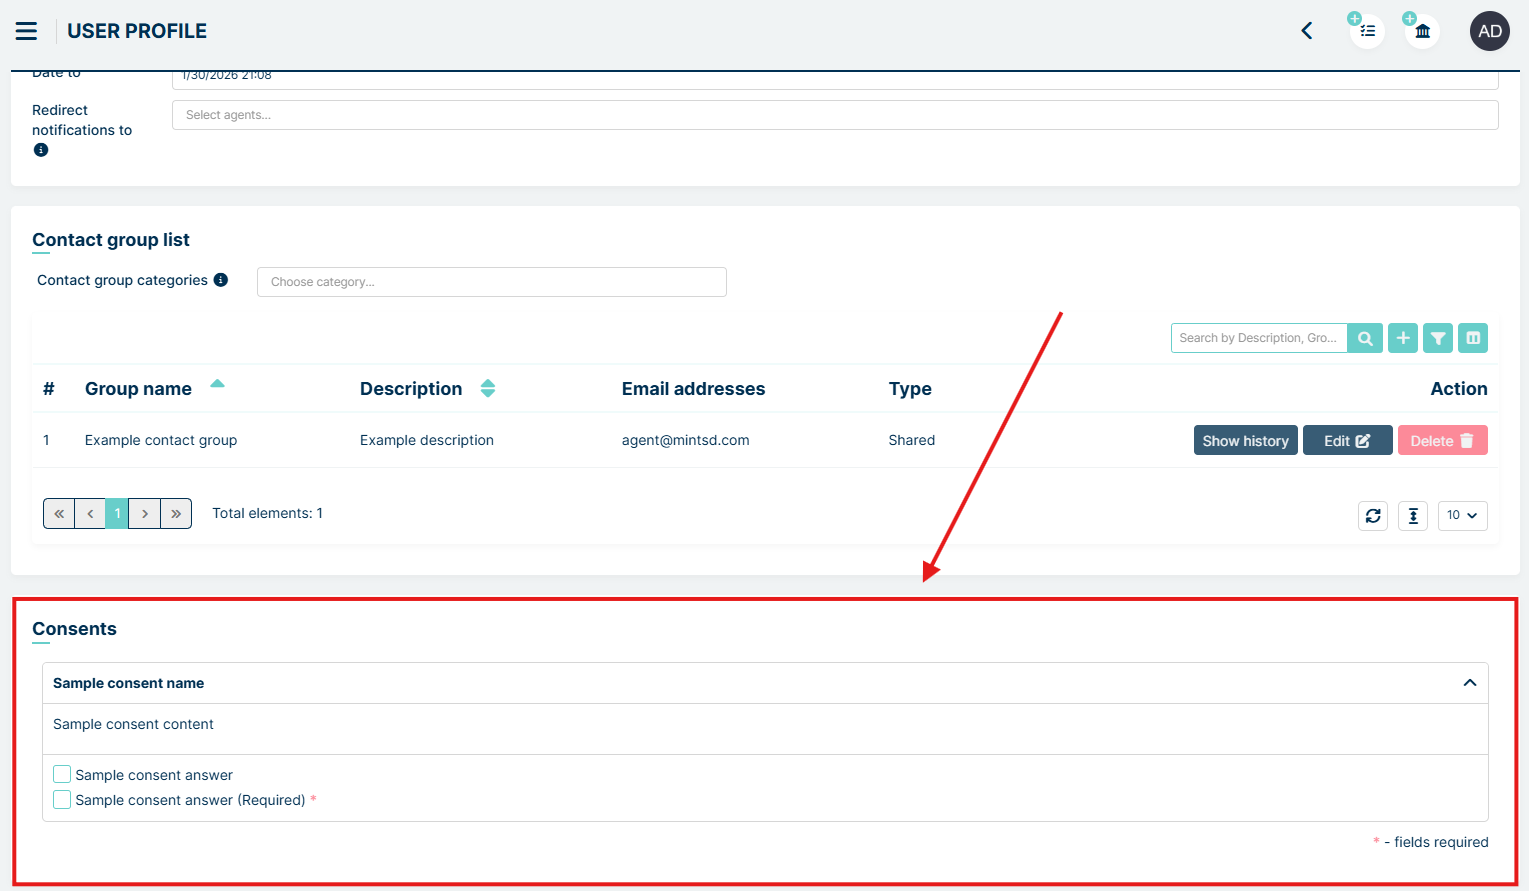Image resolution: width=1529 pixels, height=891 pixels.
Task: Open the hamburger navigation menu
Action: [26, 31]
